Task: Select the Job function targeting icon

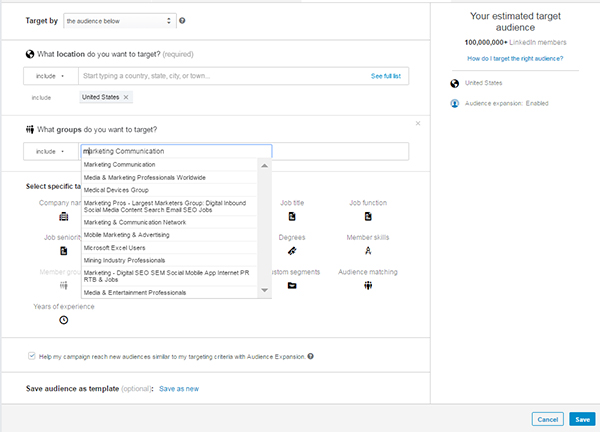Action: click(x=368, y=216)
